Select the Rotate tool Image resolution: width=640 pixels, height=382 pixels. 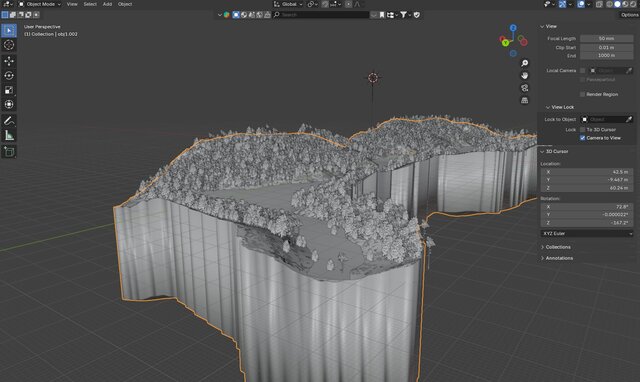click(x=9, y=76)
